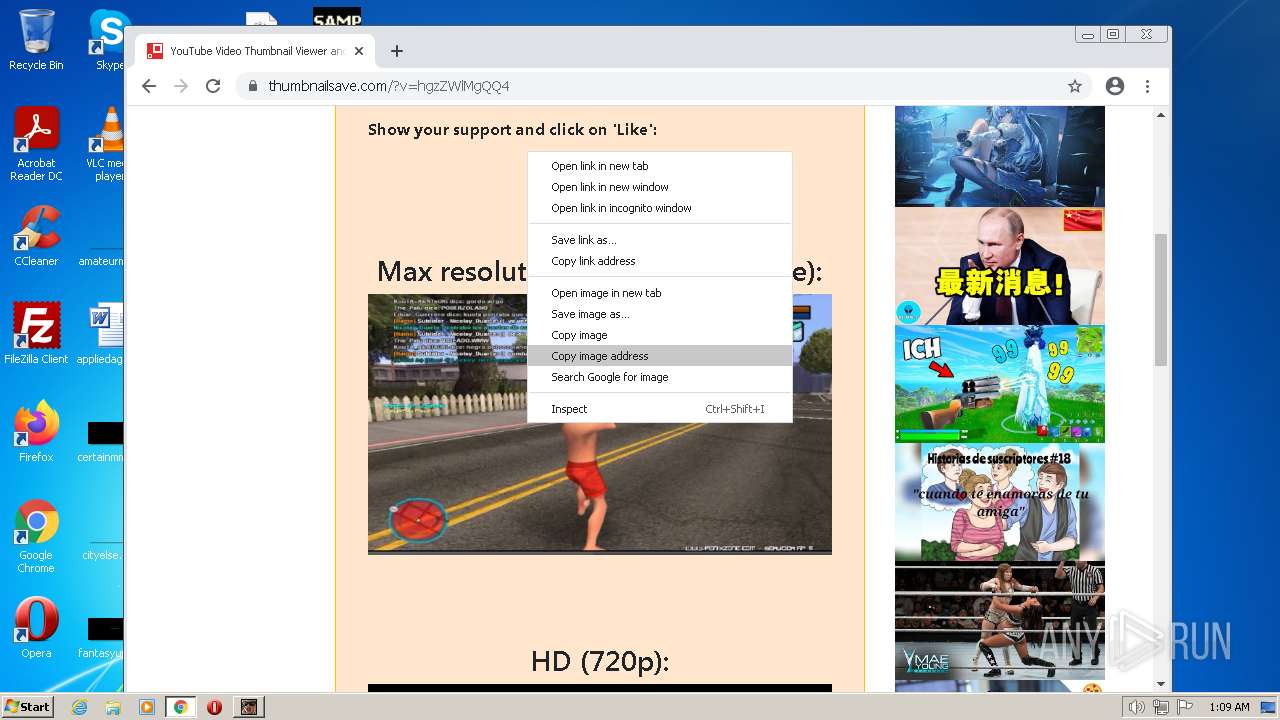1280x720 pixels.
Task: Open the Windows Start menu
Action: (x=28, y=706)
